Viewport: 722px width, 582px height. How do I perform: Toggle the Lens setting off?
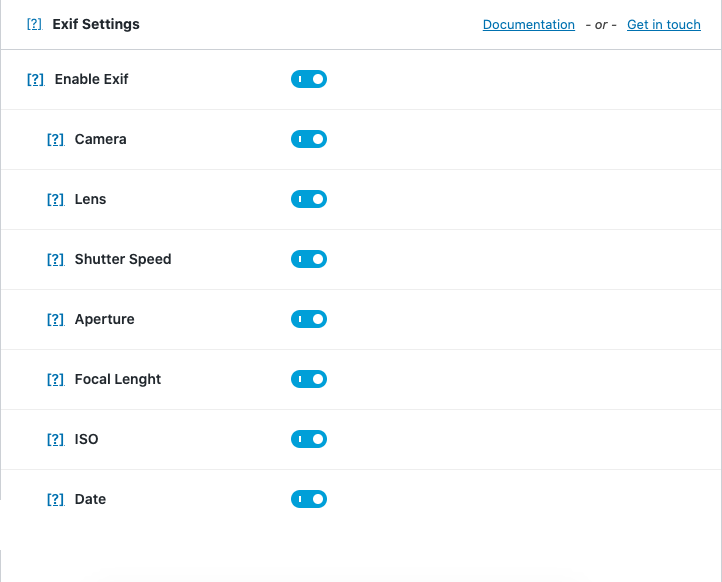(309, 199)
